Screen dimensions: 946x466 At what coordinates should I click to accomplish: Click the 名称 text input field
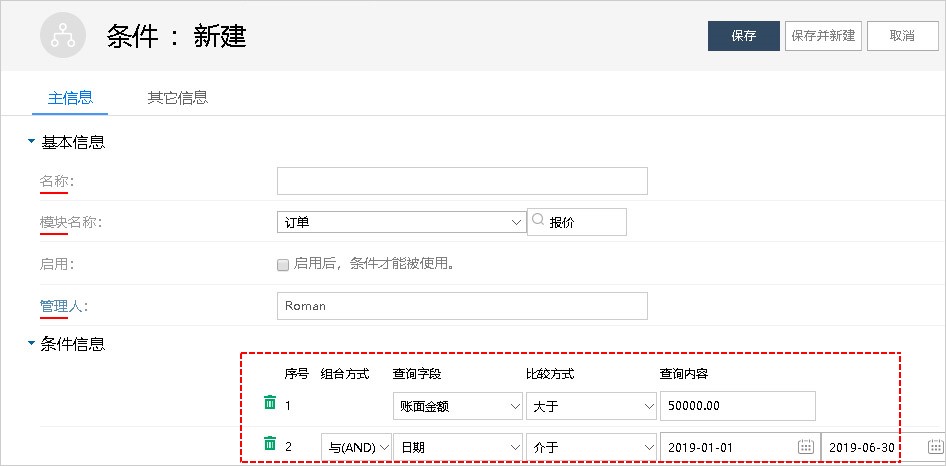[x=462, y=181]
